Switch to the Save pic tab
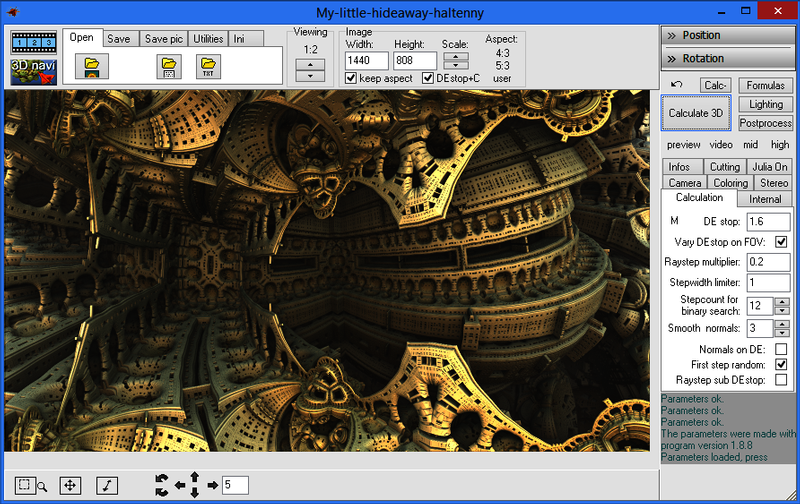This screenshot has width=800, height=504. pos(163,39)
